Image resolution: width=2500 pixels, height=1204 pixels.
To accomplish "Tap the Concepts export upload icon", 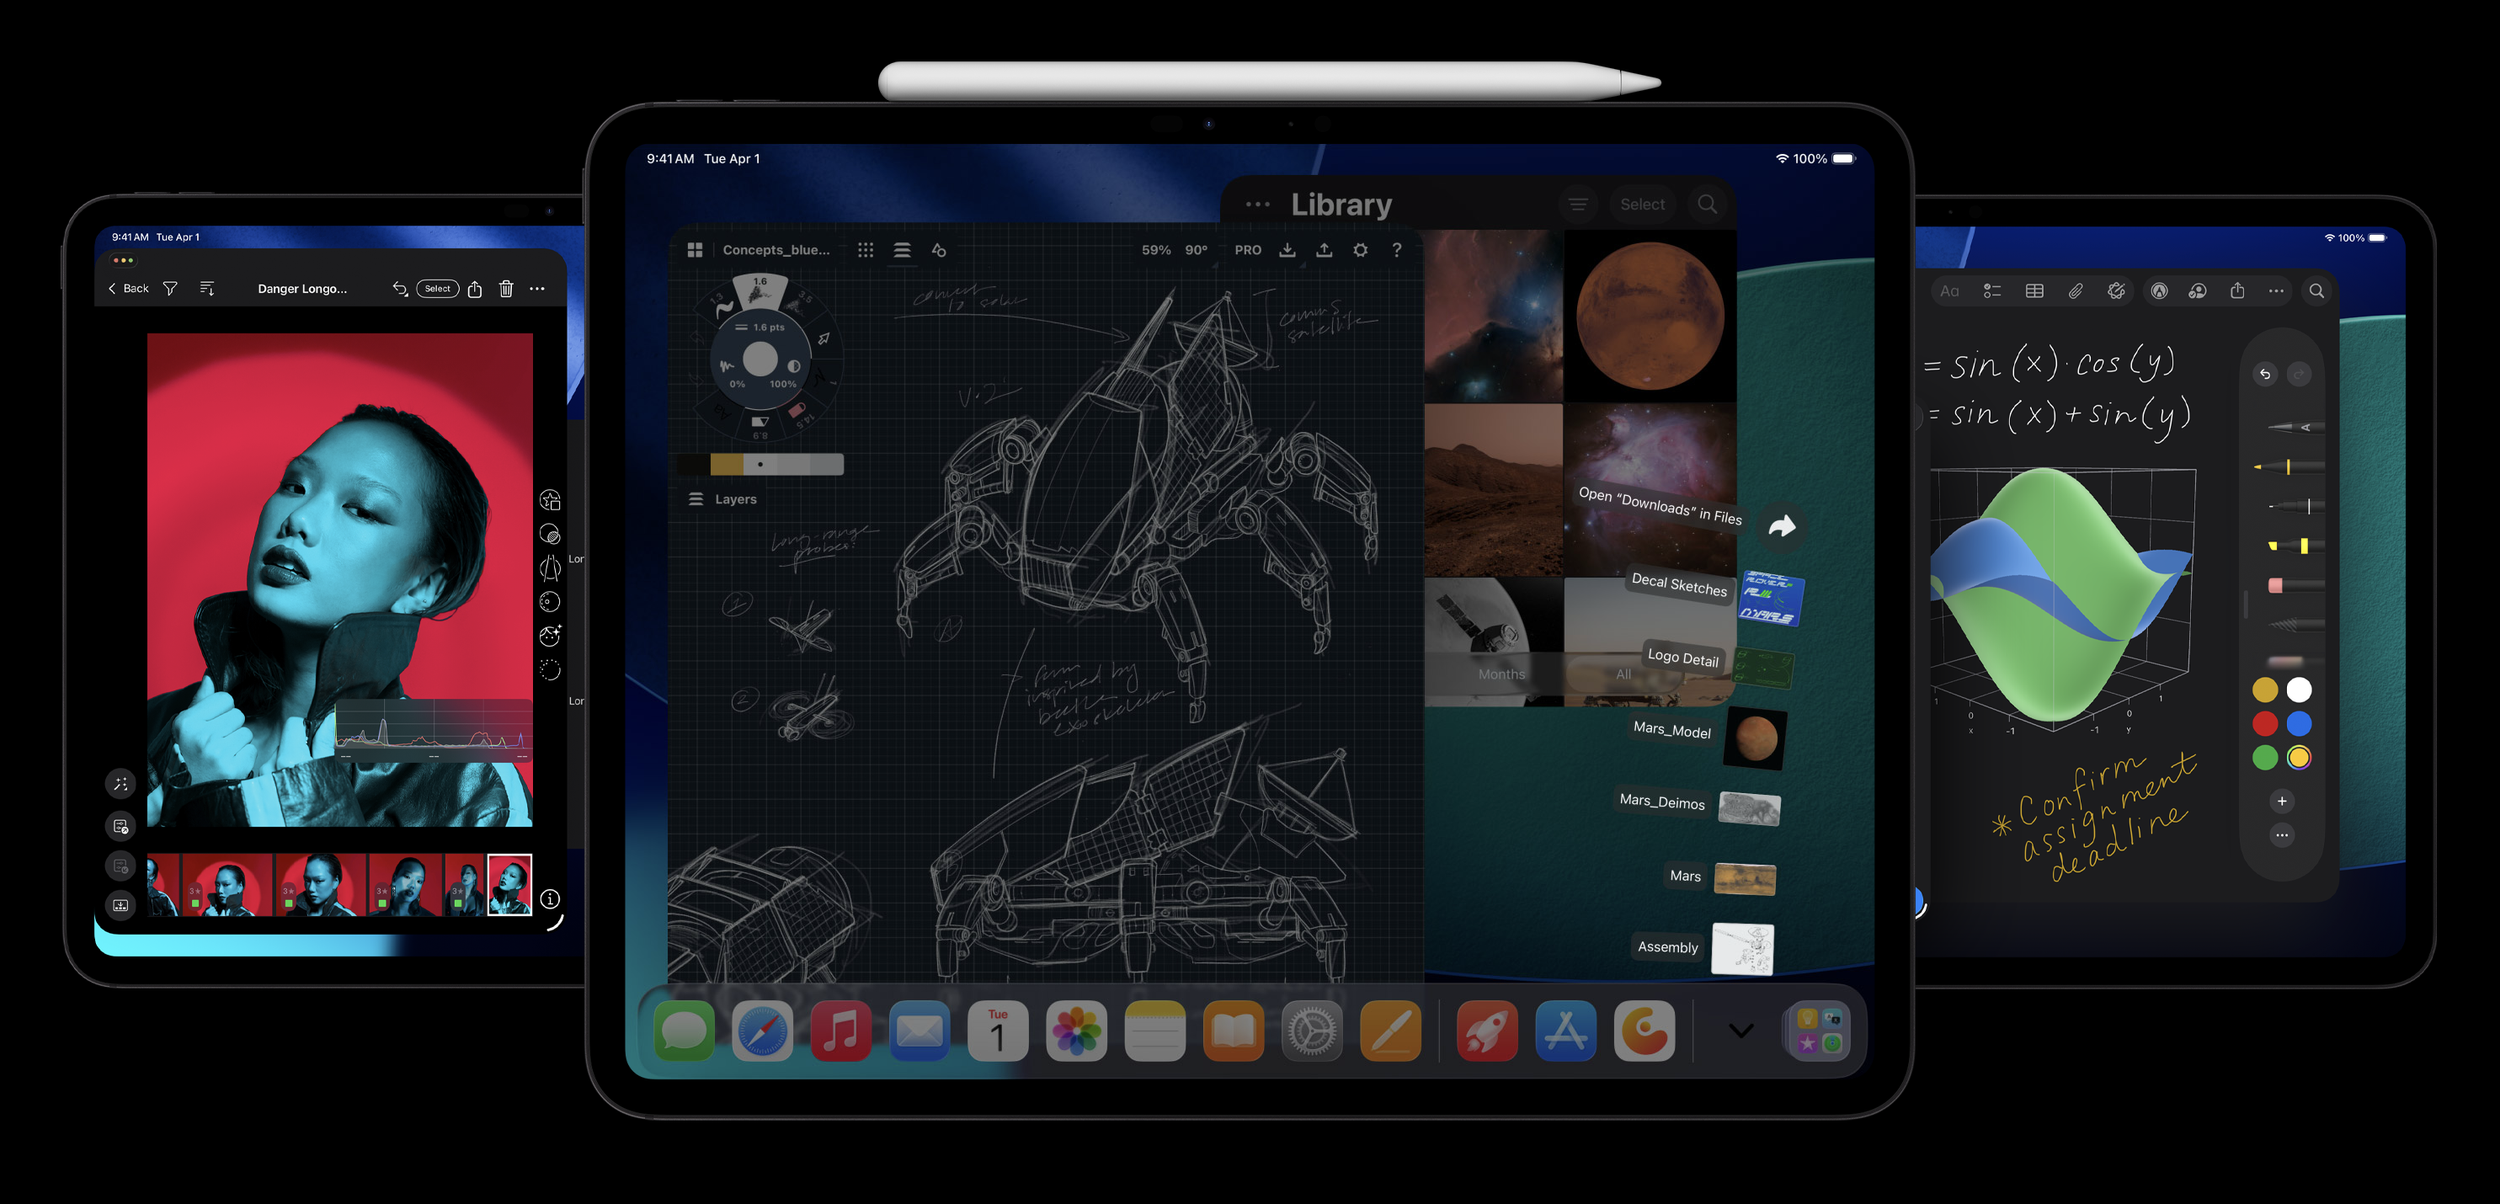I will [x=1324, y=250].
